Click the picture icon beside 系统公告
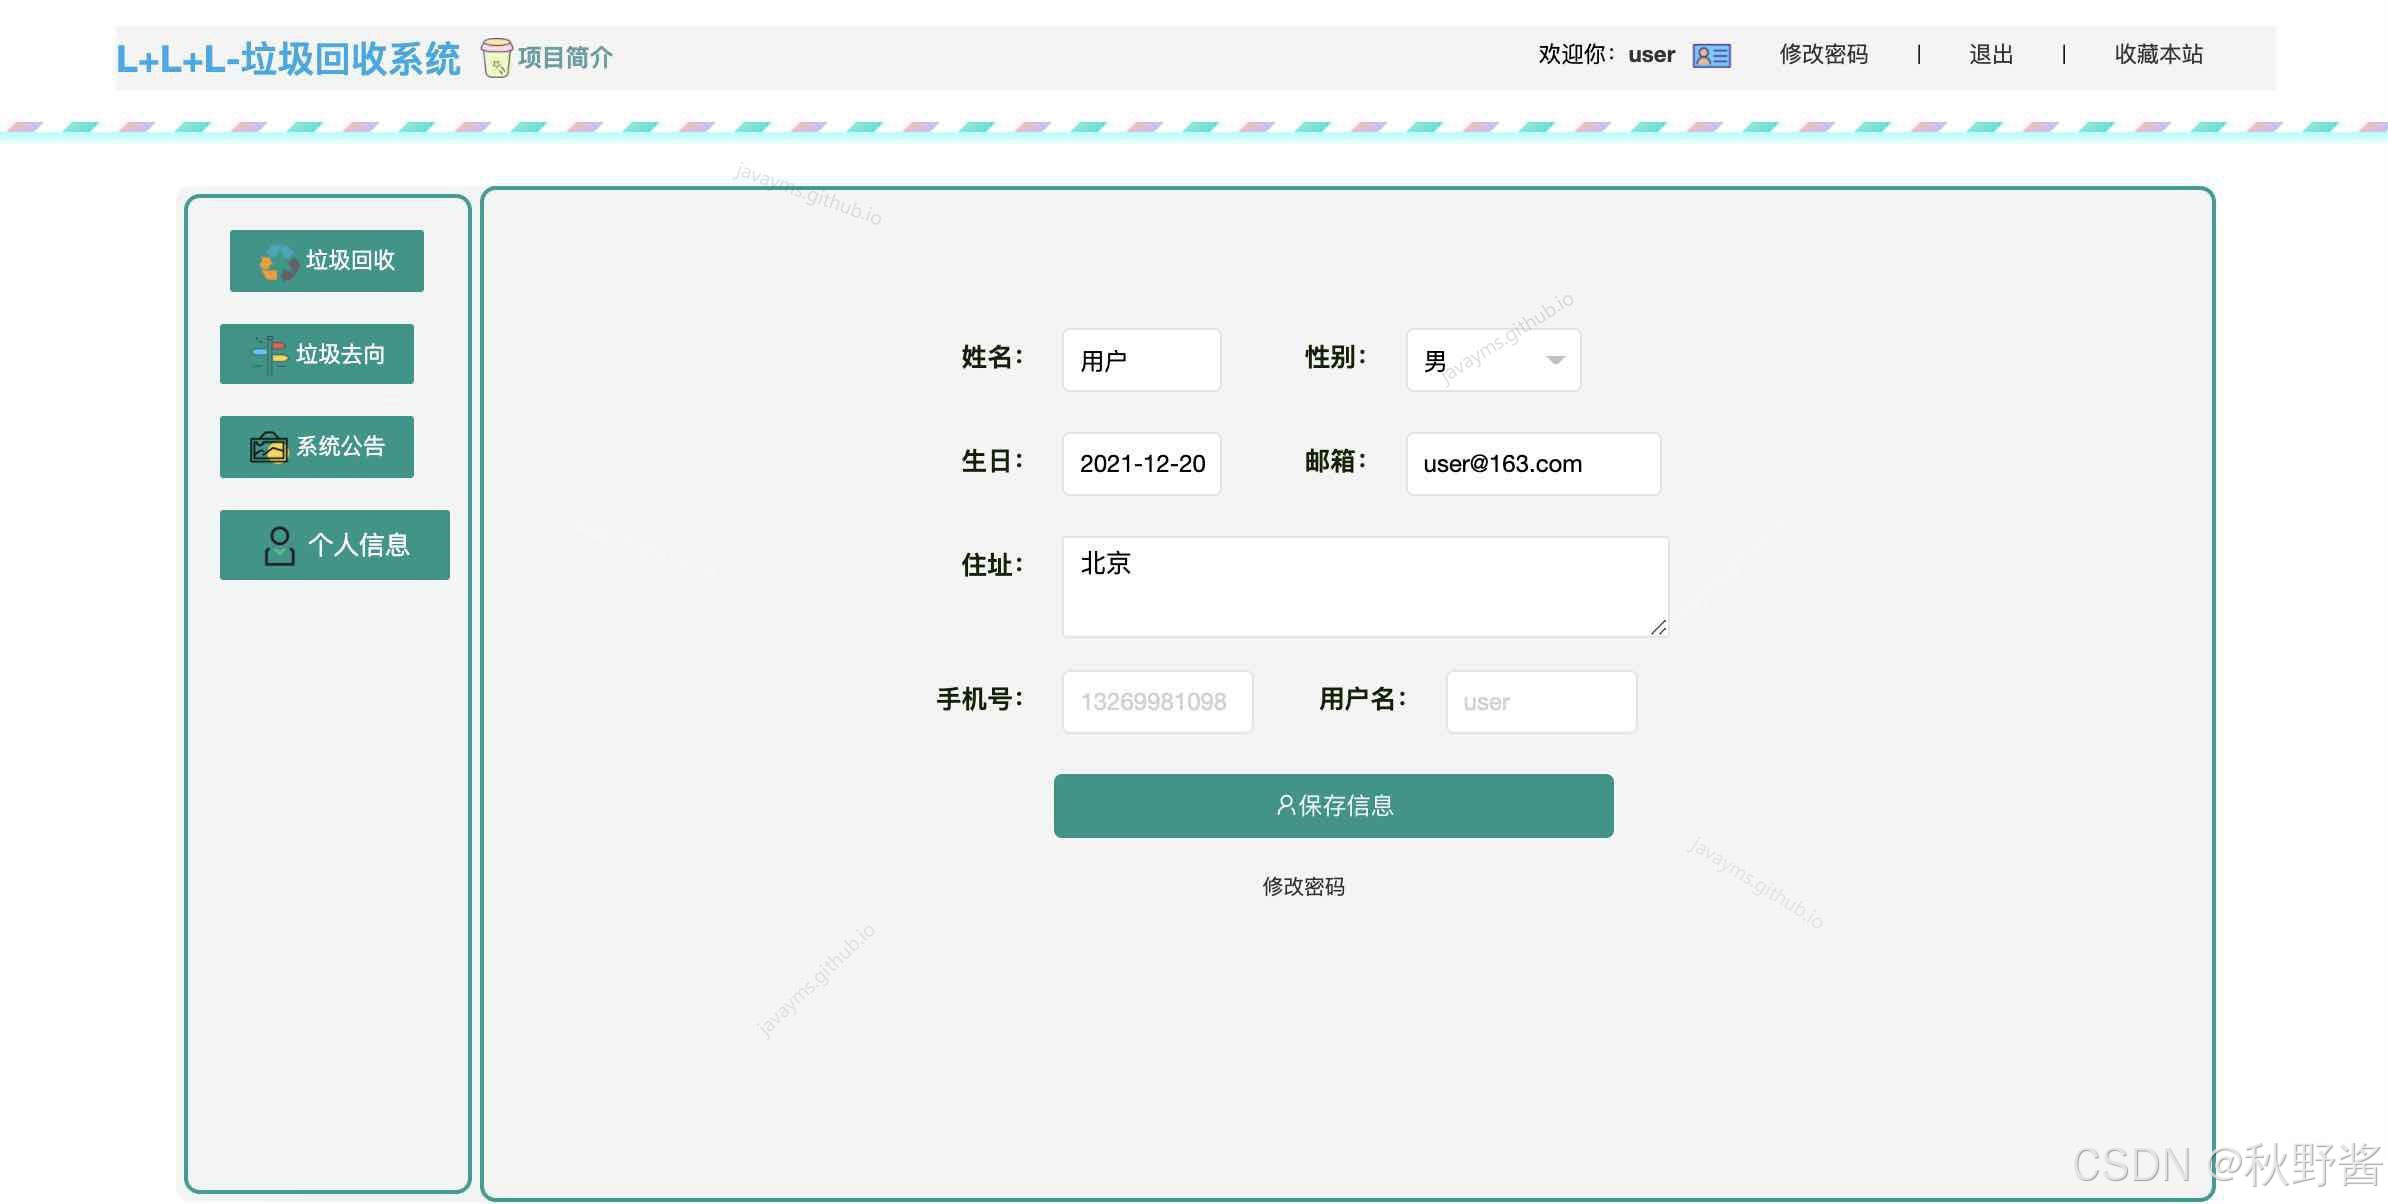2388x1204 pixels. click(268, 447)
